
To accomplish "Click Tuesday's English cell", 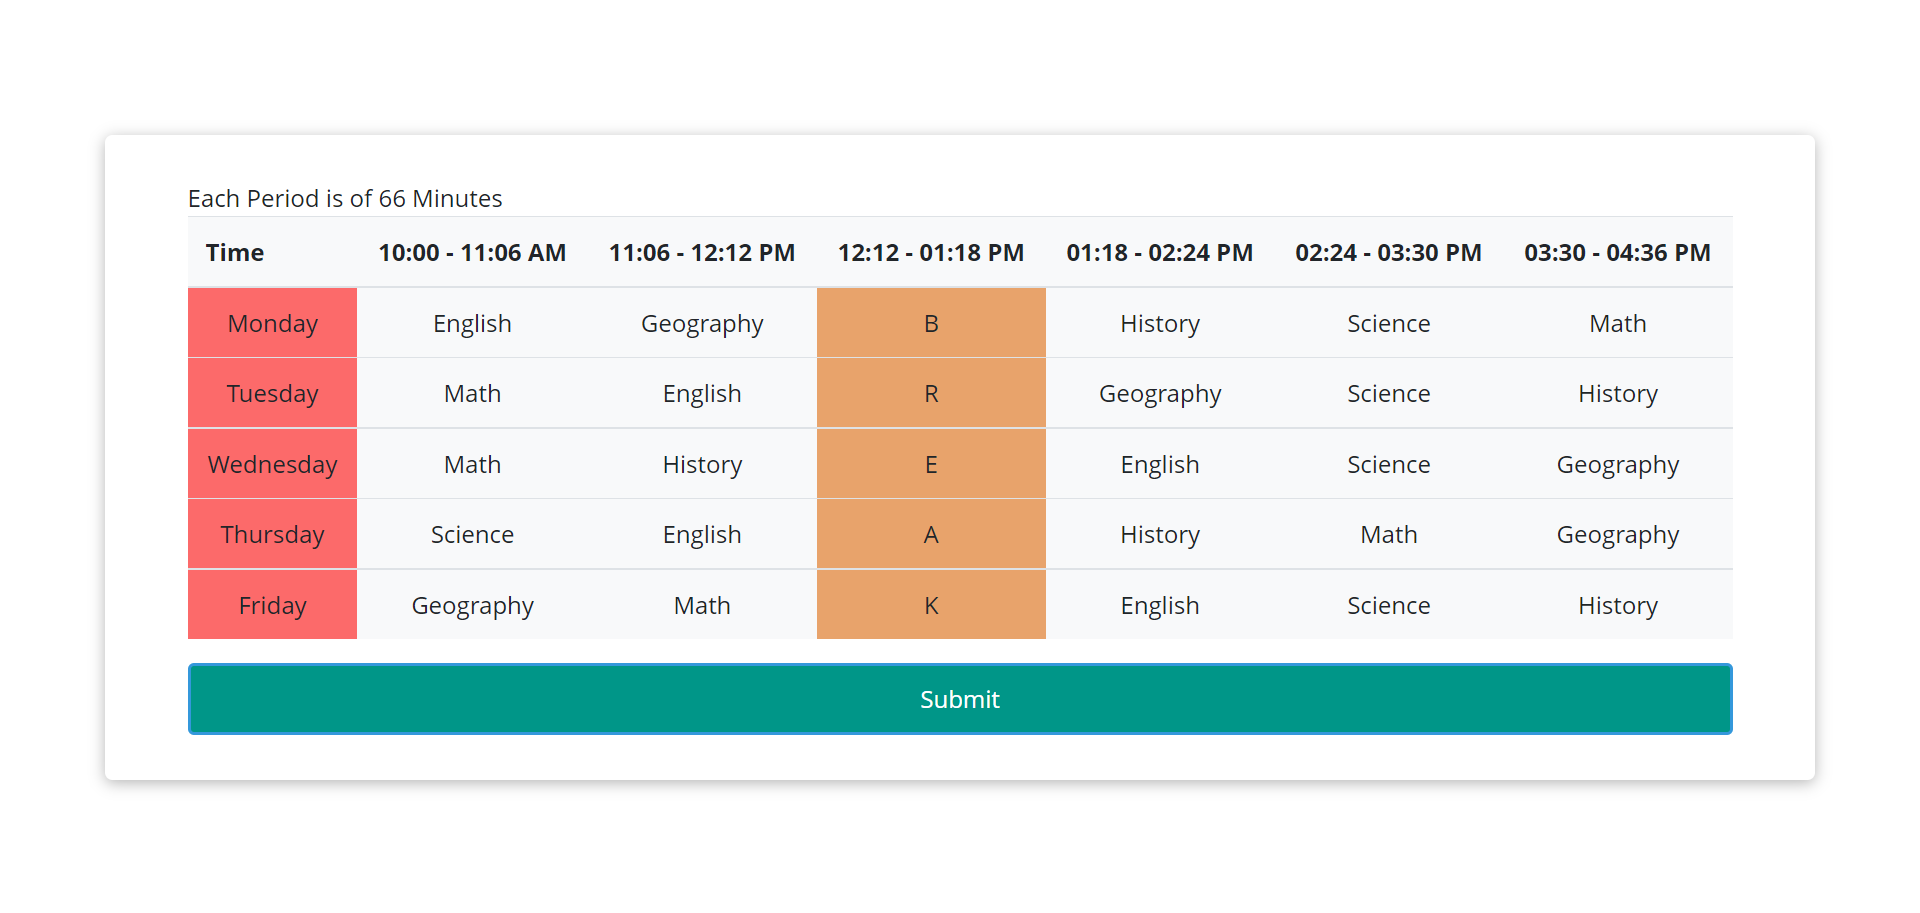I will (x=702, y=393).
